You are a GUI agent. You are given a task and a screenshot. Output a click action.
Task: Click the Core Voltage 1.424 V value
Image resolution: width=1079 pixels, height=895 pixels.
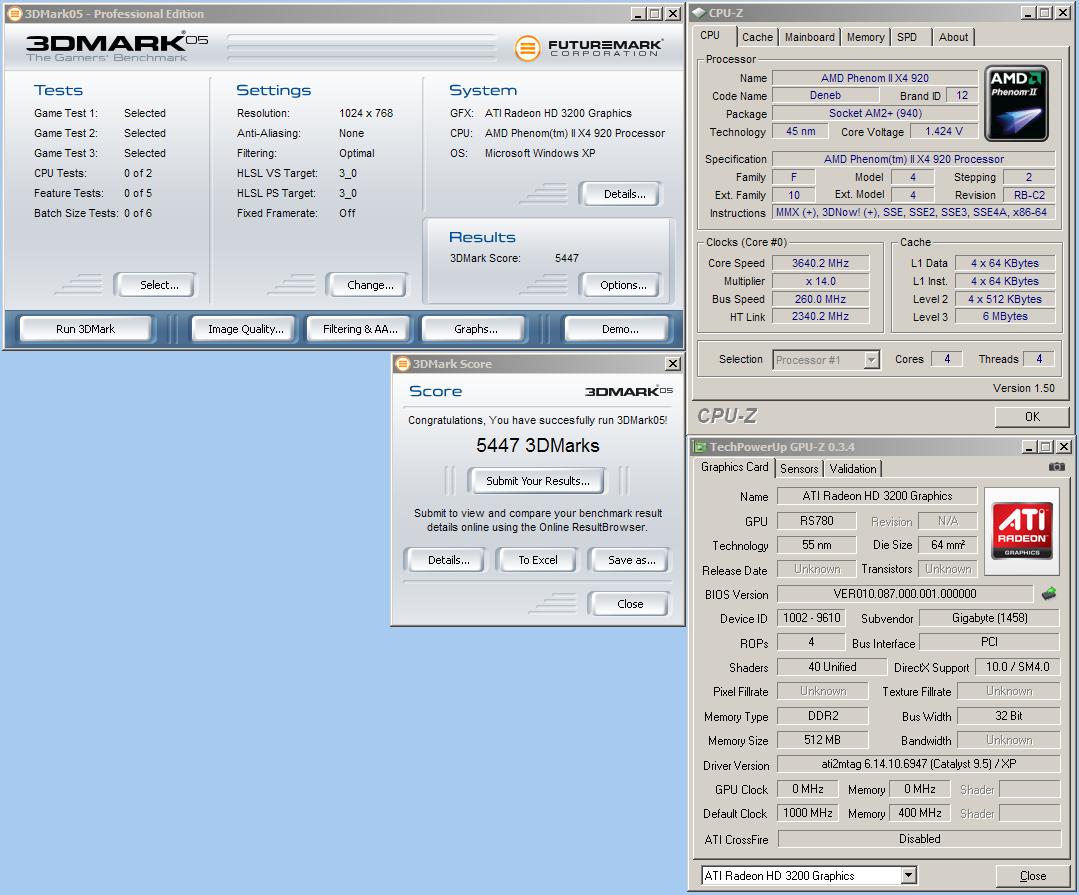tap(943, 131)
